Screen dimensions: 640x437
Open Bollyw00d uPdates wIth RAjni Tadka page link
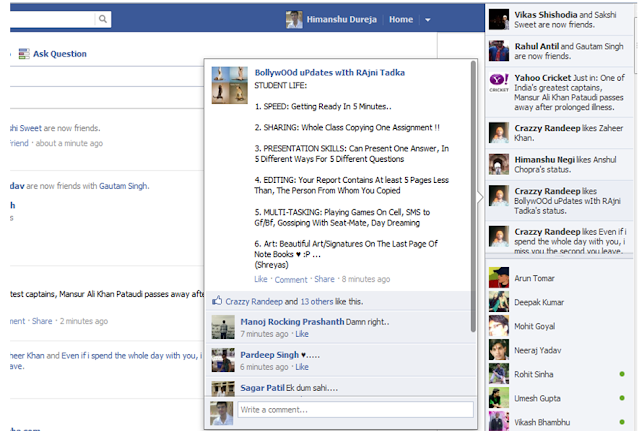(329, 73)
